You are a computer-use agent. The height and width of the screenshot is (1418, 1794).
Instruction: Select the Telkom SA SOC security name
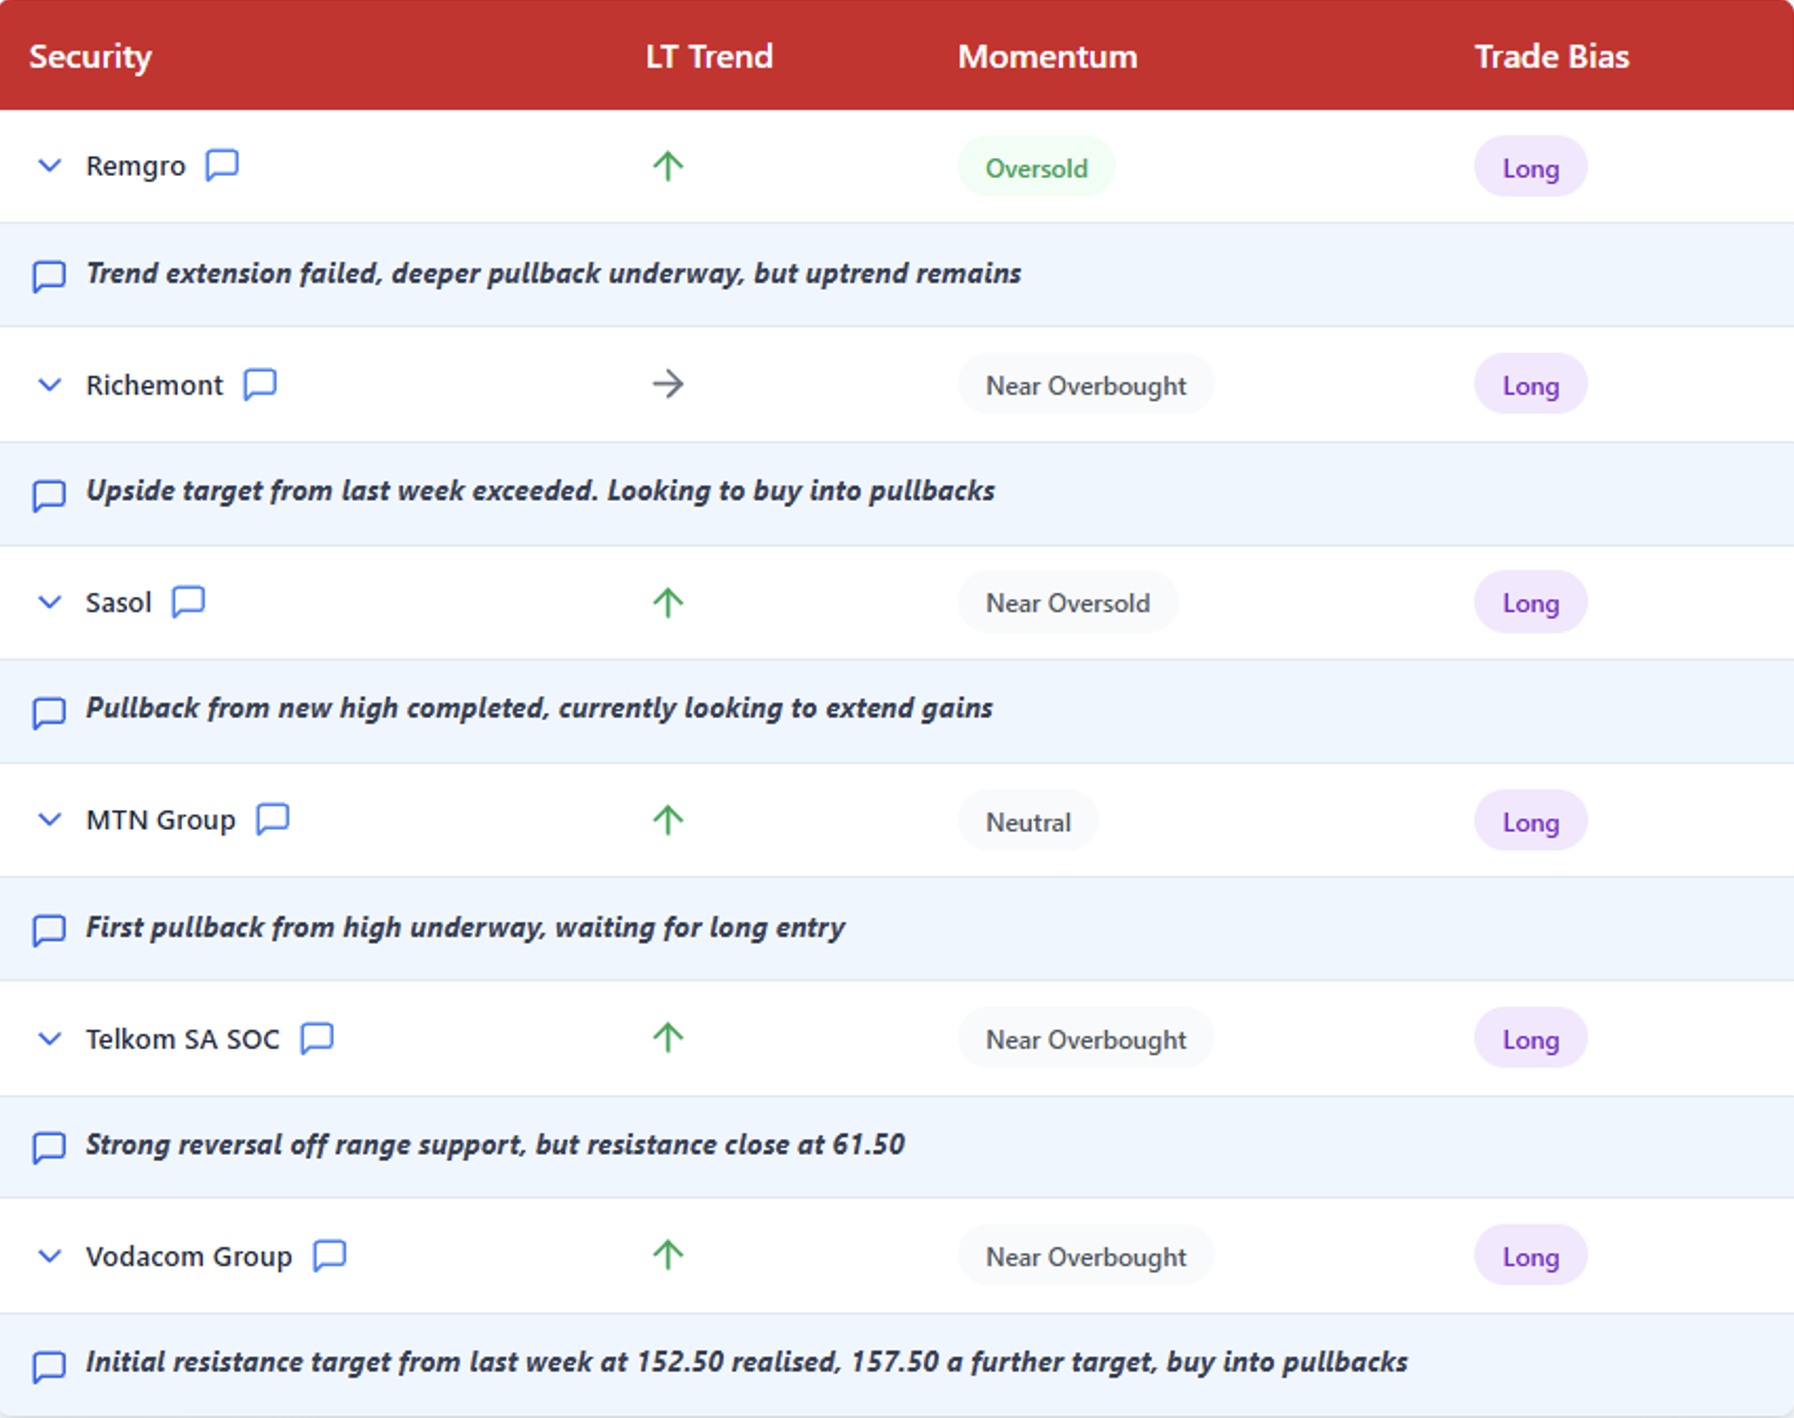point(183,1039)
